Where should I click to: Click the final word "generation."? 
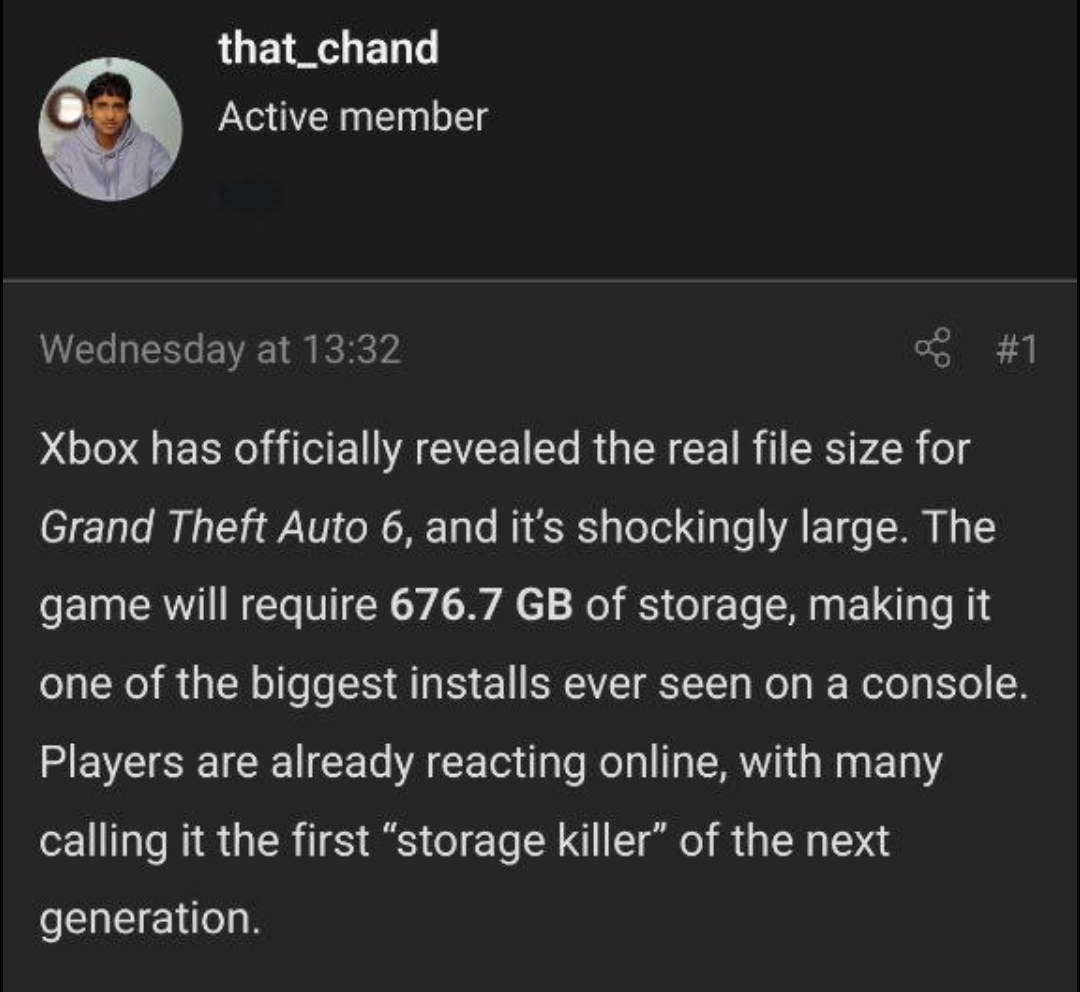coord(150,919)
